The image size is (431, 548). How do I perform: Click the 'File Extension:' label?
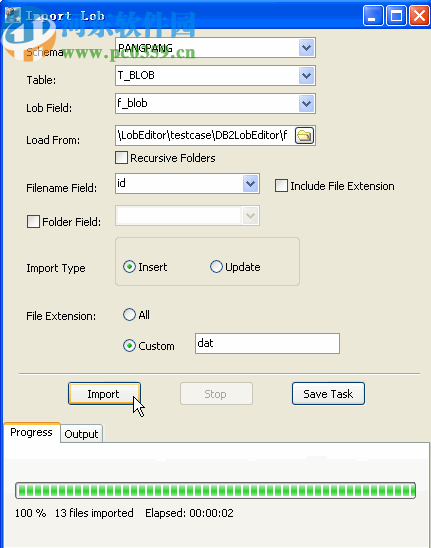pos(61,316)
